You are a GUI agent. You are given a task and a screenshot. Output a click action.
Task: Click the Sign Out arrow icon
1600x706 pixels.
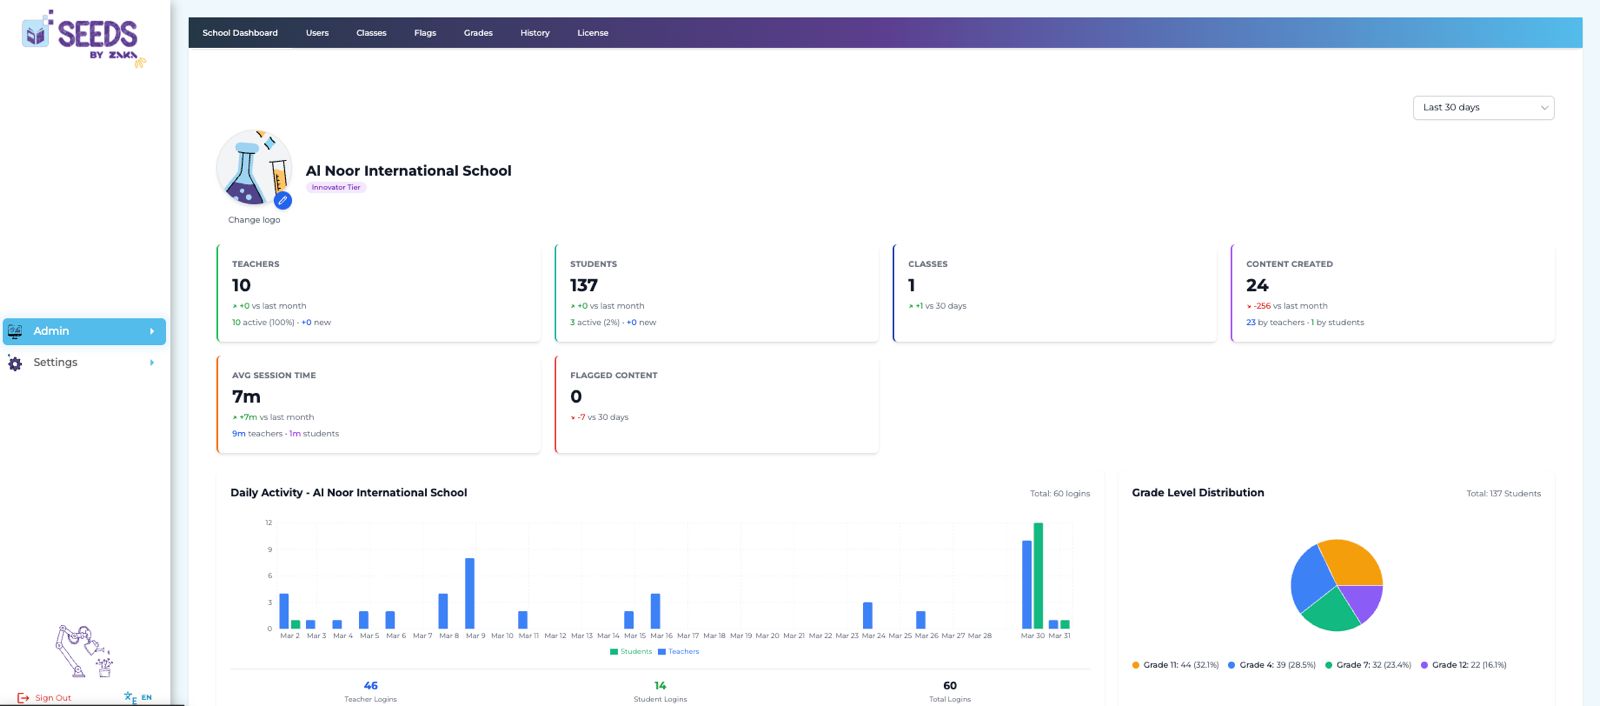(23, 698)
